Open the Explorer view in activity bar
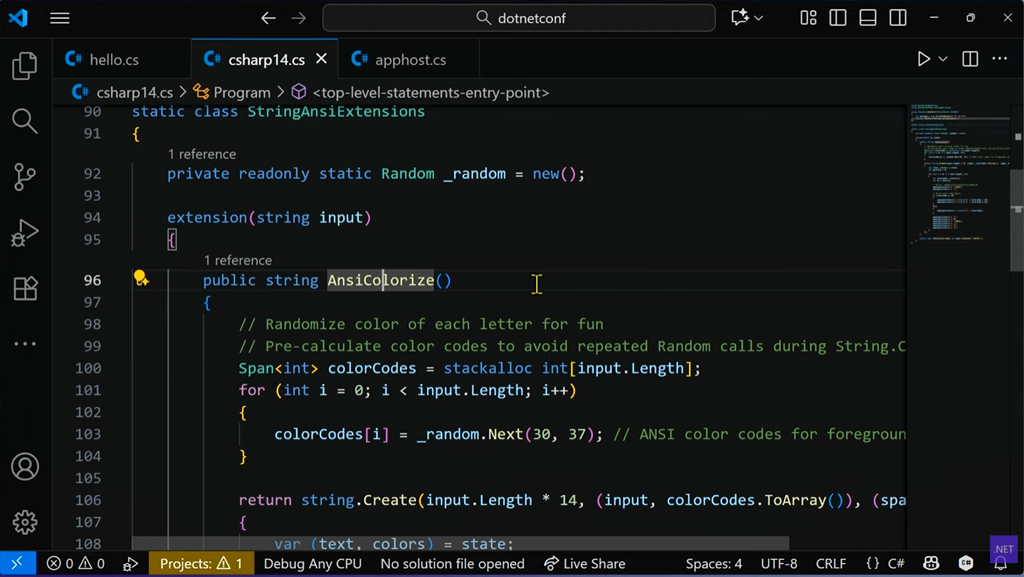 (25, 67)
